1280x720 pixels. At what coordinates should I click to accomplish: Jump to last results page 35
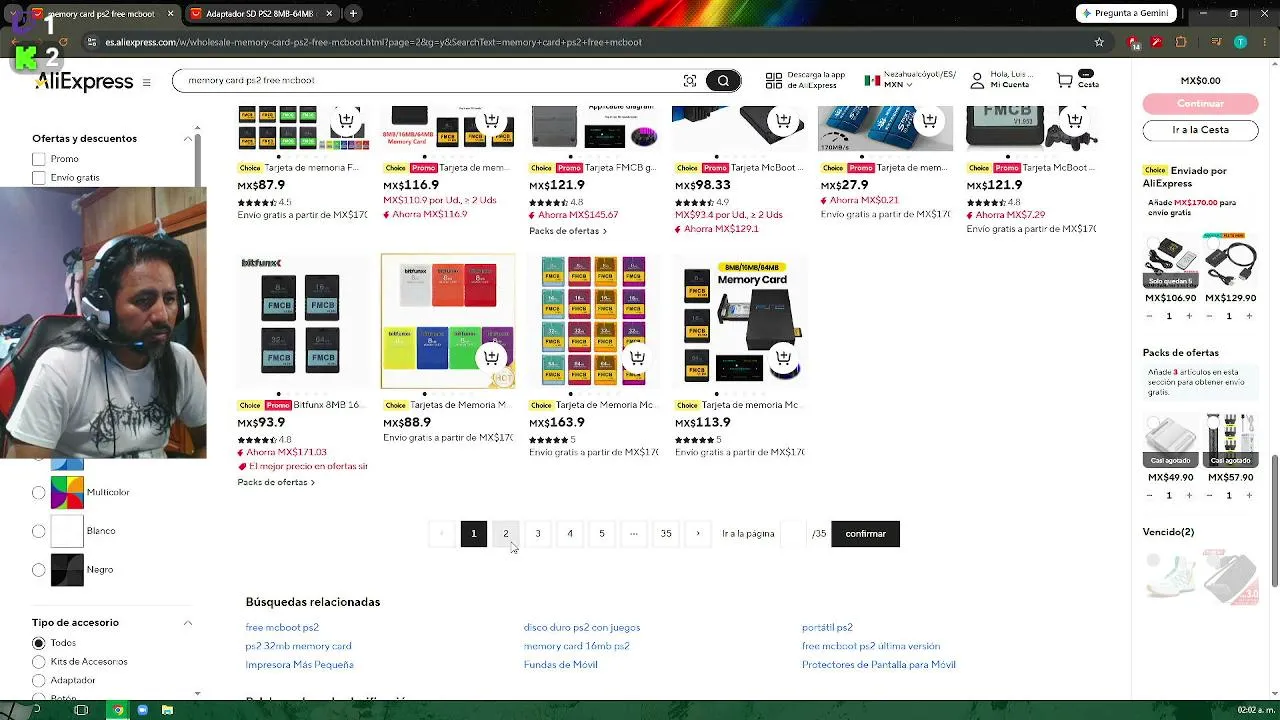point(666,534)
